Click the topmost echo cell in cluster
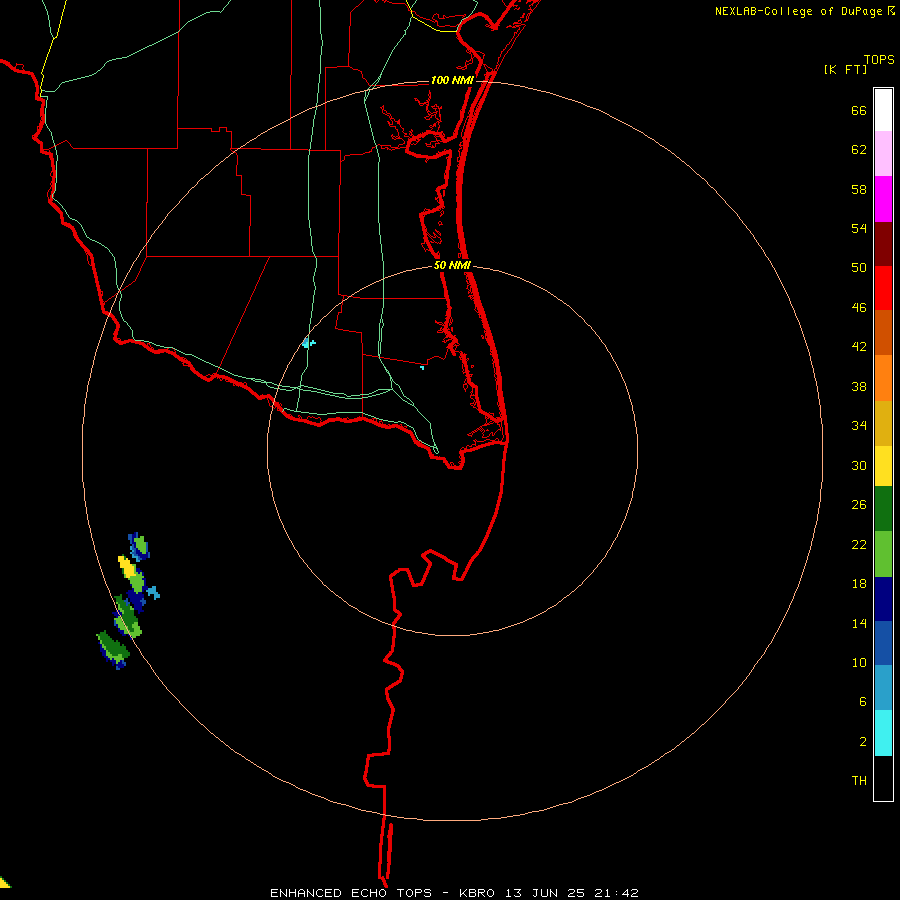The image size is (900, 900). click(139, 547)
